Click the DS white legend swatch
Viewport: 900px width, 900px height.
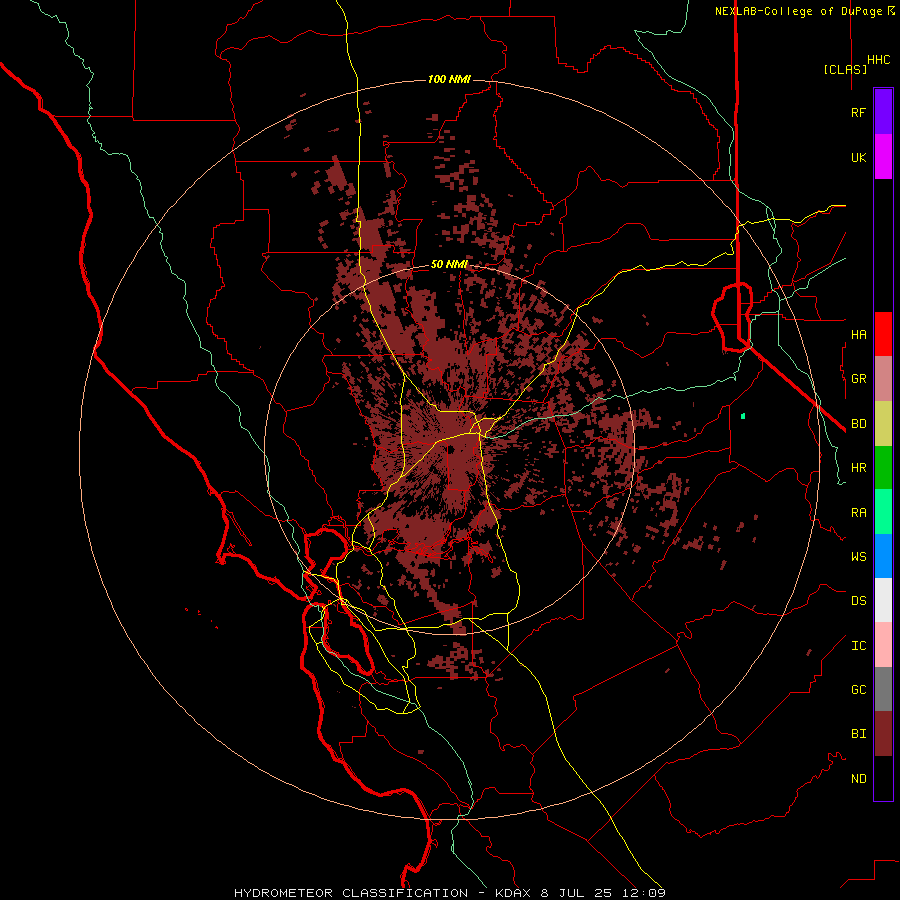pos(883,600)
